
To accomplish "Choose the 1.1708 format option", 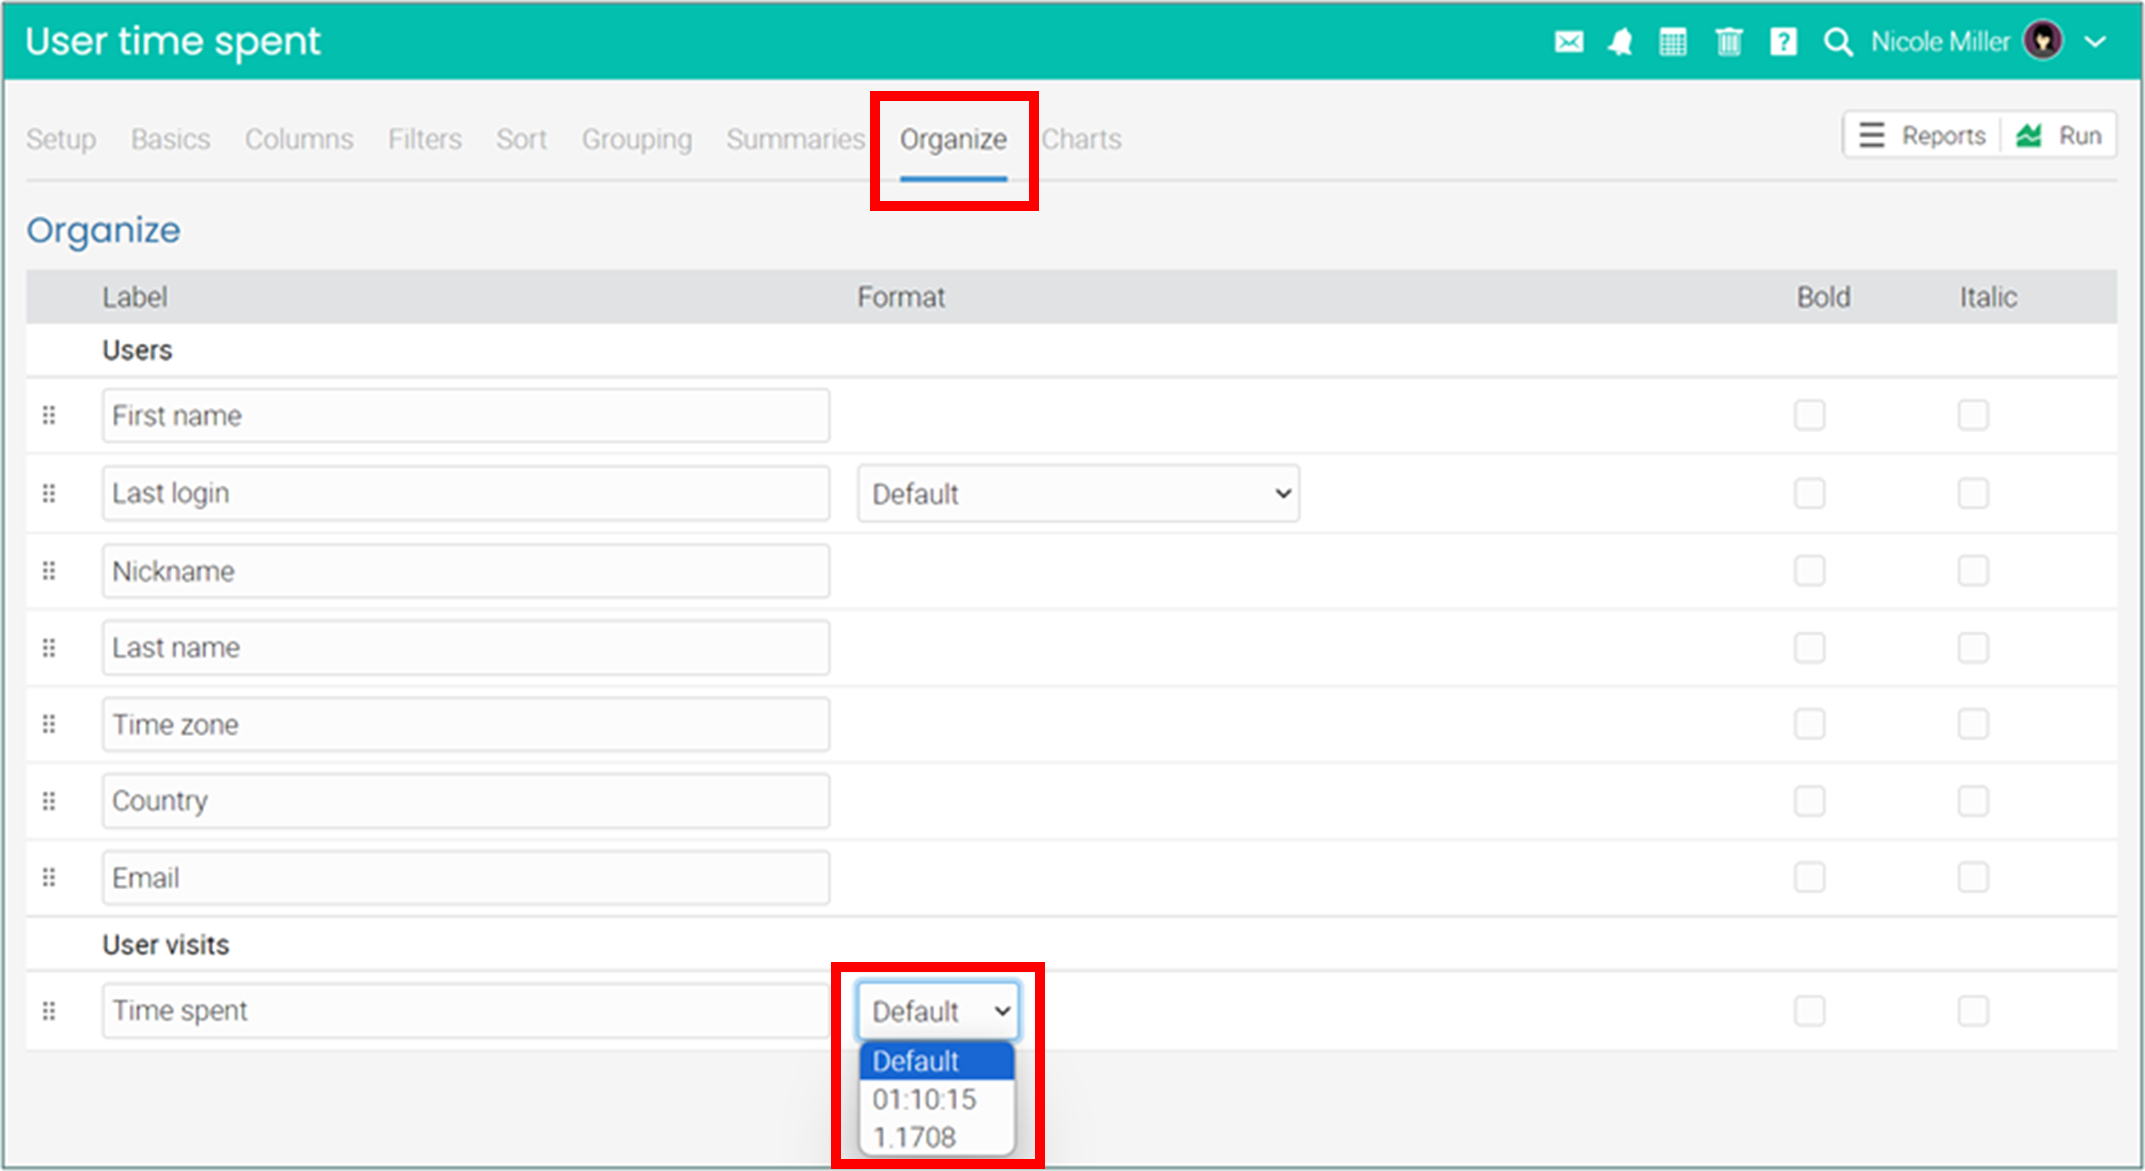I will pyautogui.click(x=915, y=1137).
